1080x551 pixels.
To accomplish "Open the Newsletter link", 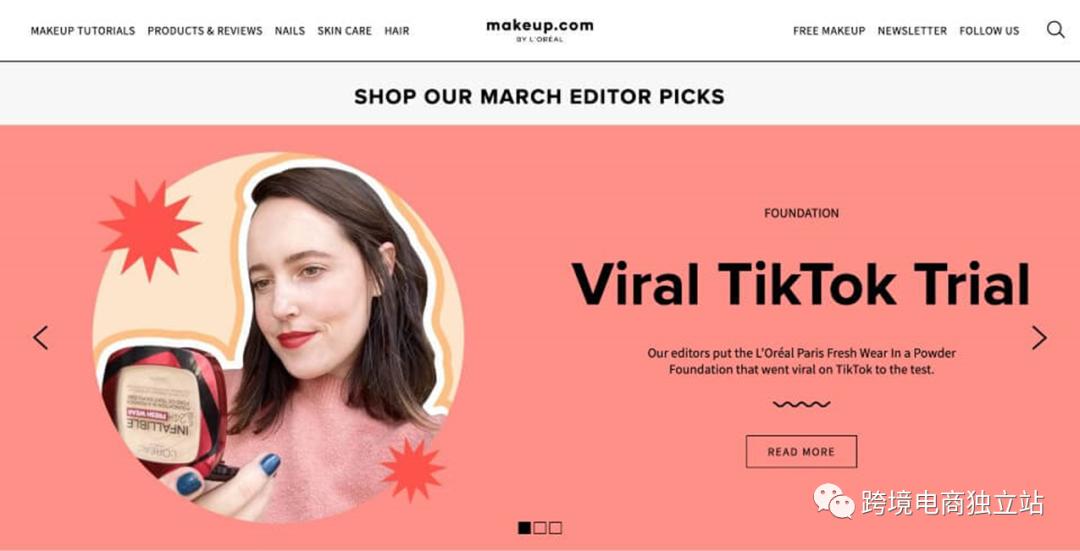I will (x=912, y=31).
